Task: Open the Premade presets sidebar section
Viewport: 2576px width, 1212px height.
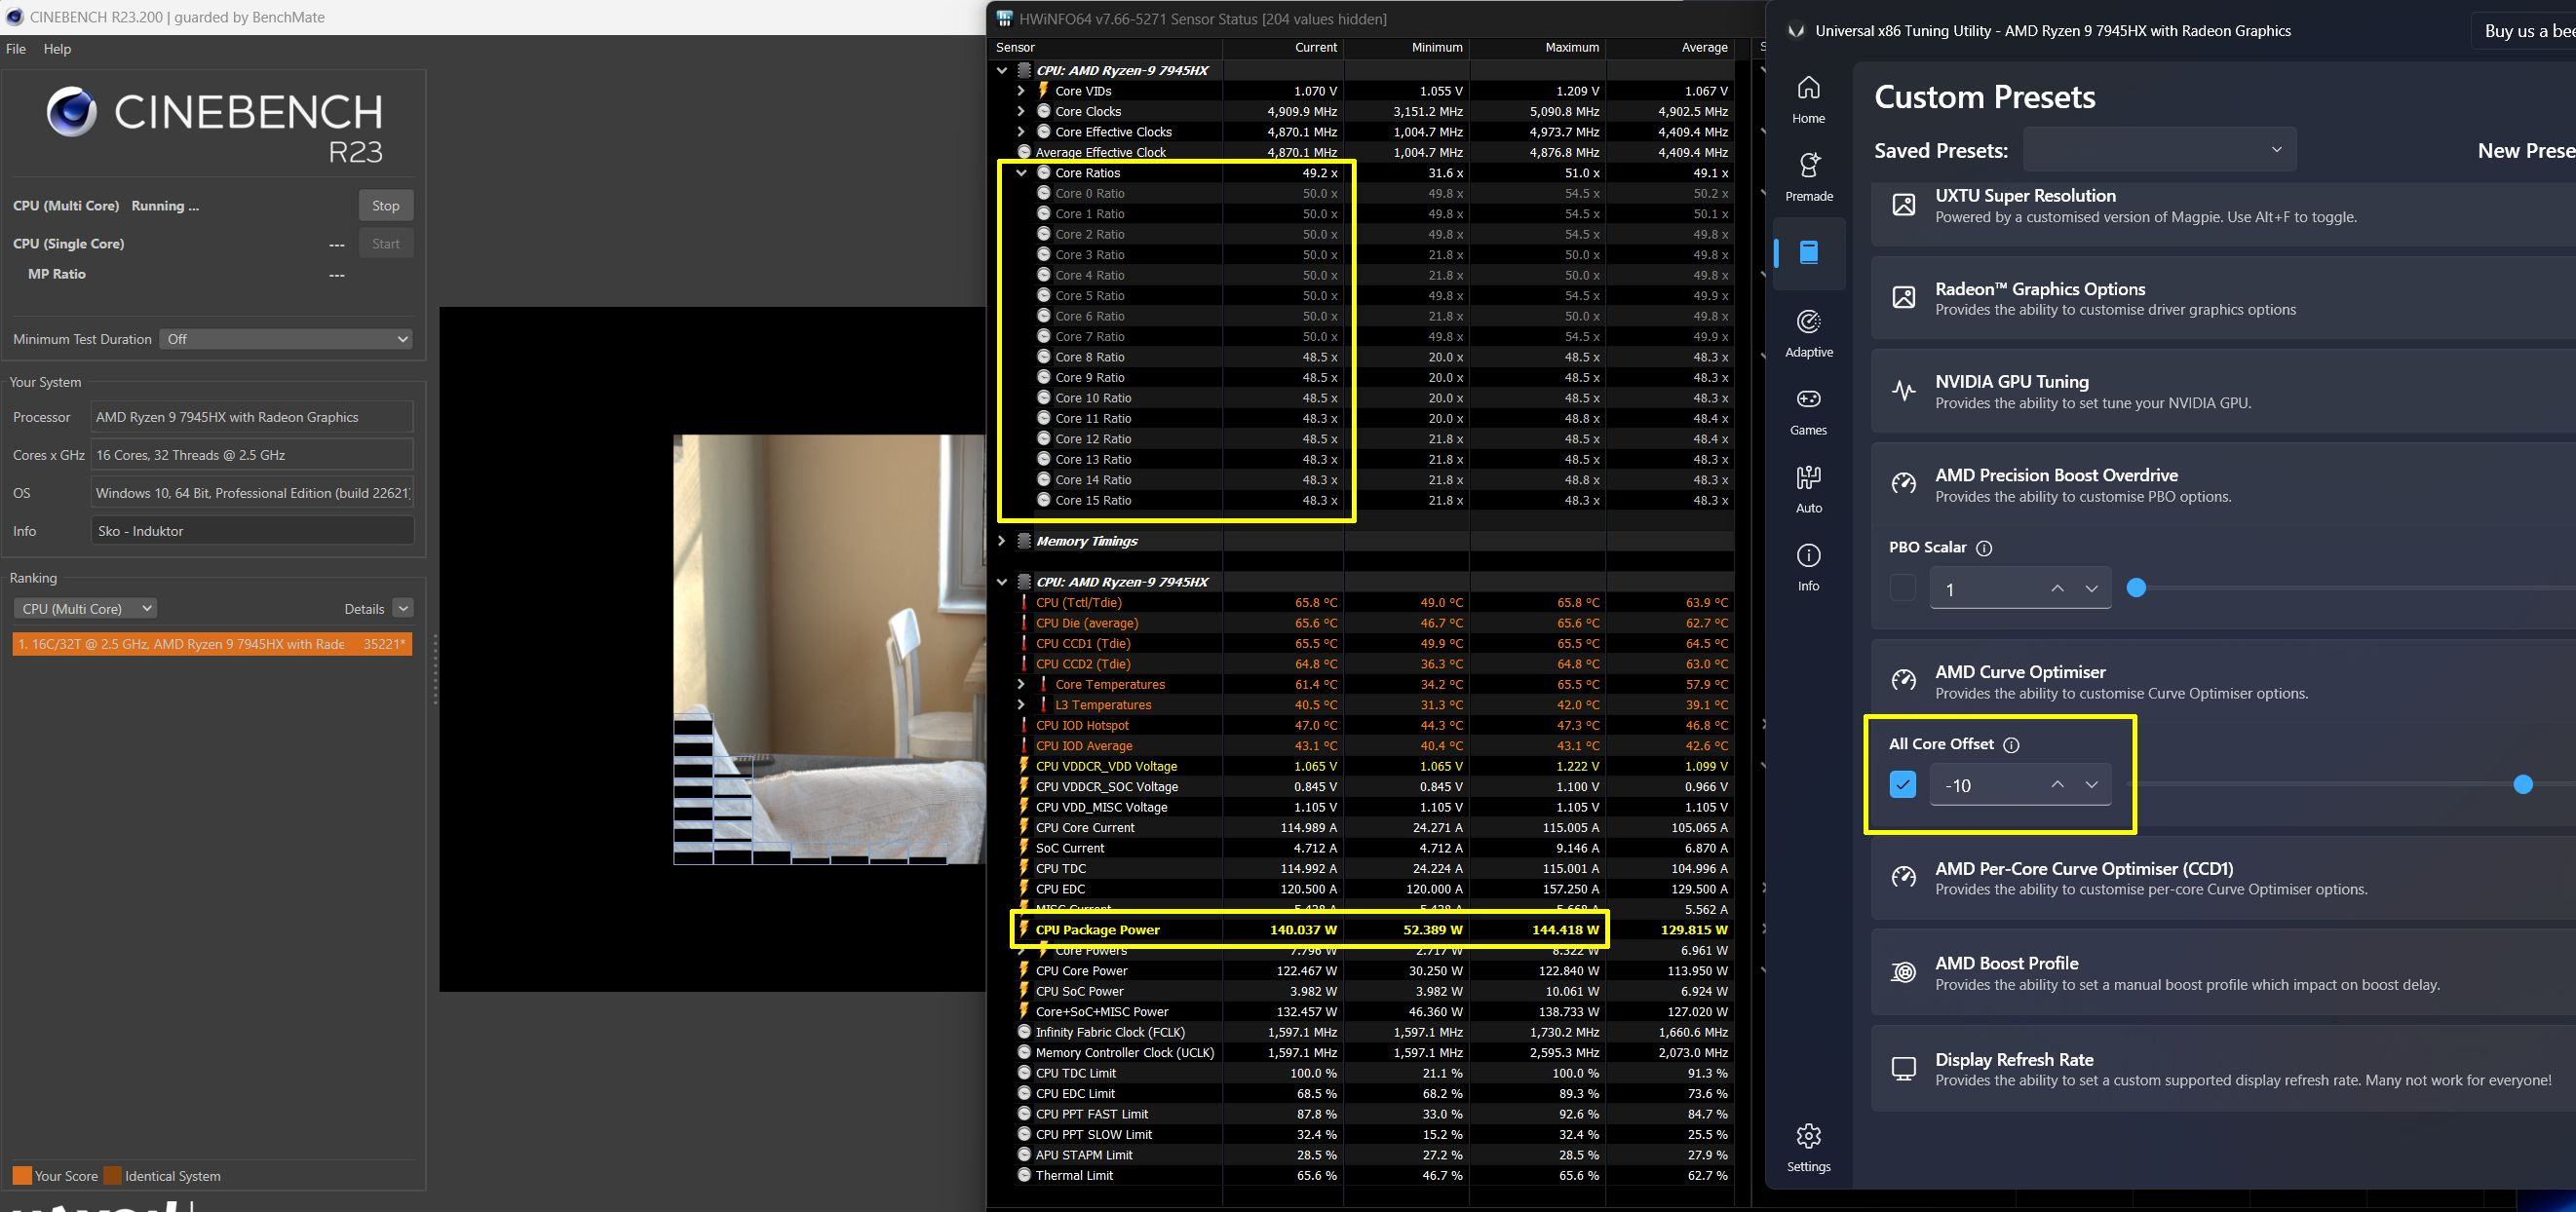Action: point(1808,177)
